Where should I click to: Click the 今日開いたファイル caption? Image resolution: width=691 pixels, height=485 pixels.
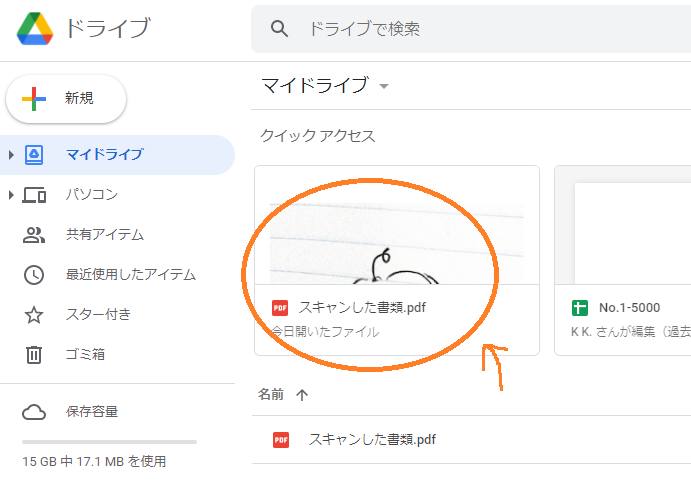[x=325, y=331]
